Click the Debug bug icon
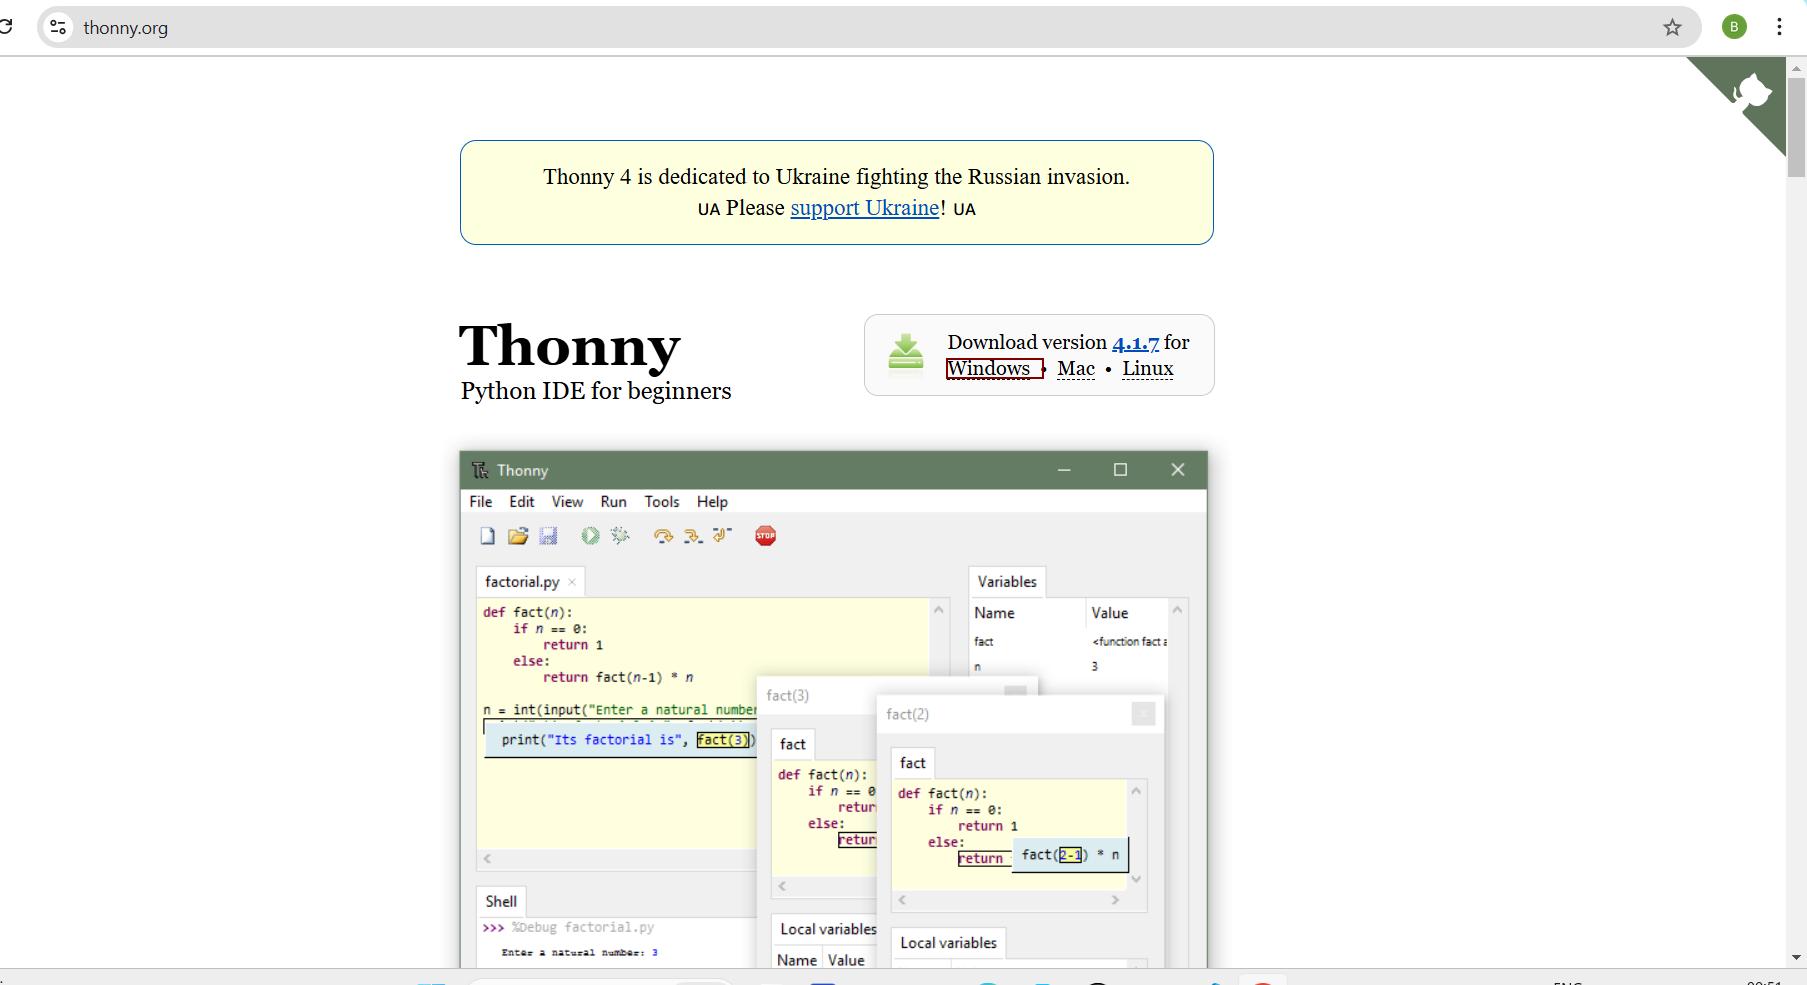Screen dimensions: 1807x985 point(620,536)
